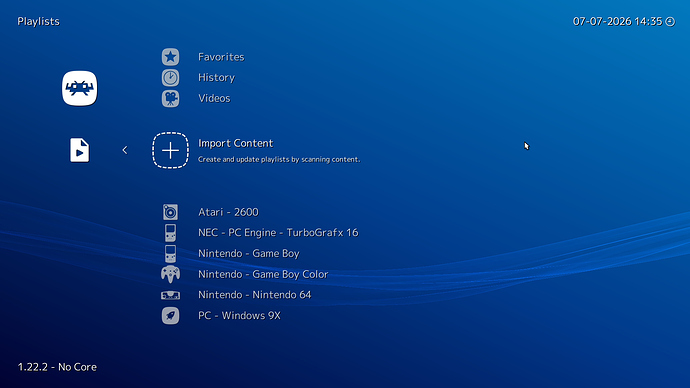This screenshot has width=690, height=388.
Task: Click the clock icon beside the date
Action: click(x=670, y=22)
